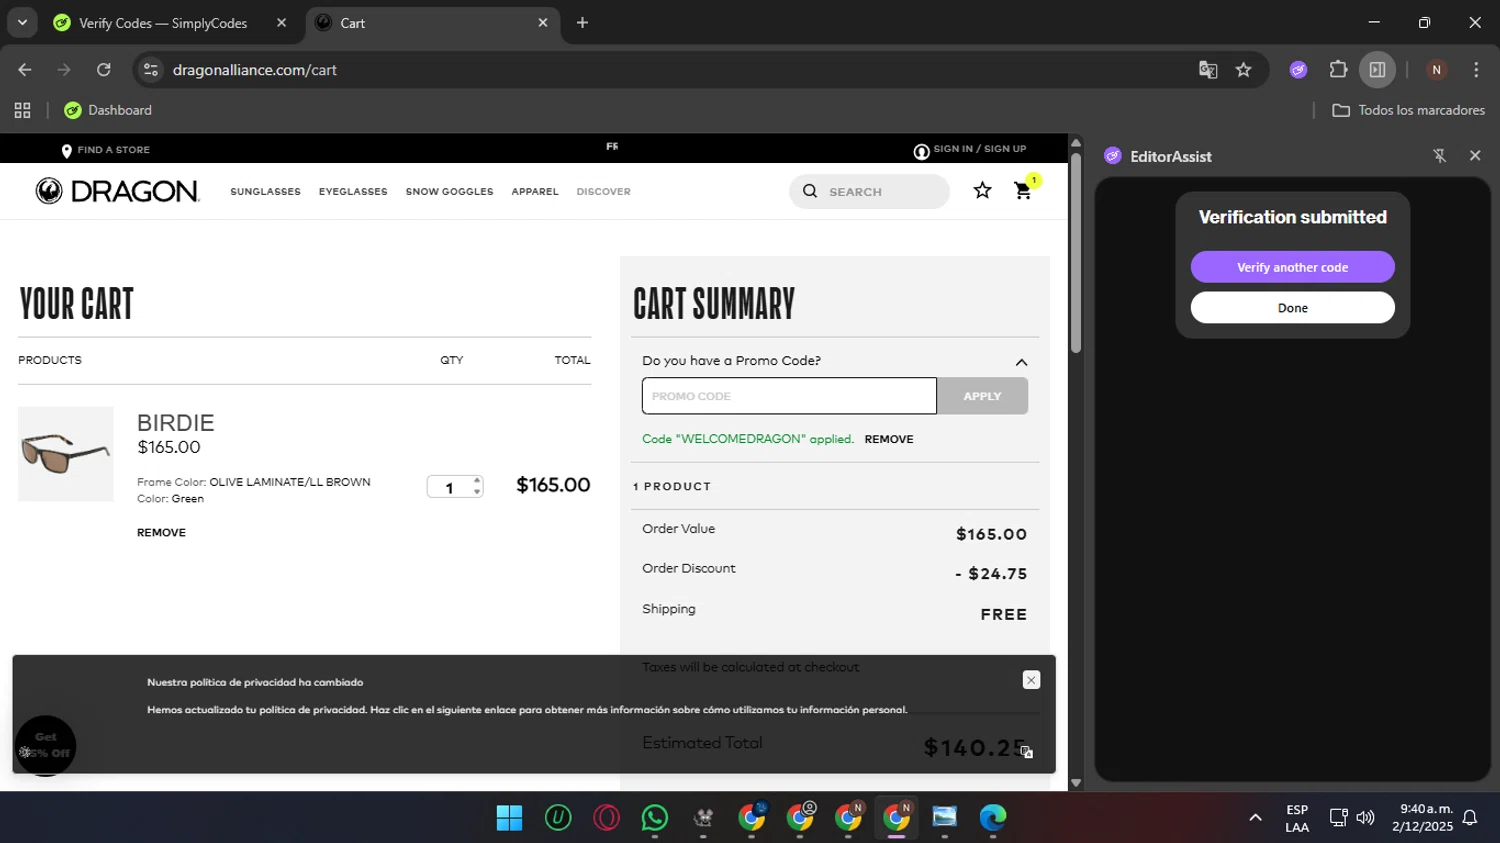This screenshot has width=1500, height=843.
Task: Open the Chrome profile N avatar
Action: click(x=1436, y=70)
